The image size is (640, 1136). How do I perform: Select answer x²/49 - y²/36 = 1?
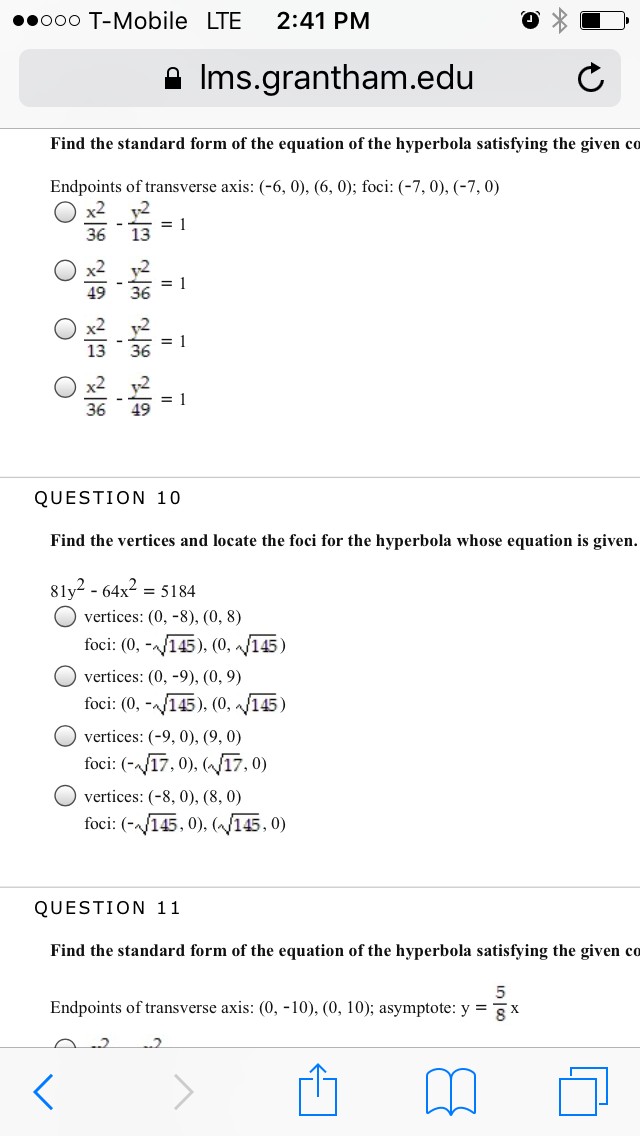65,270
